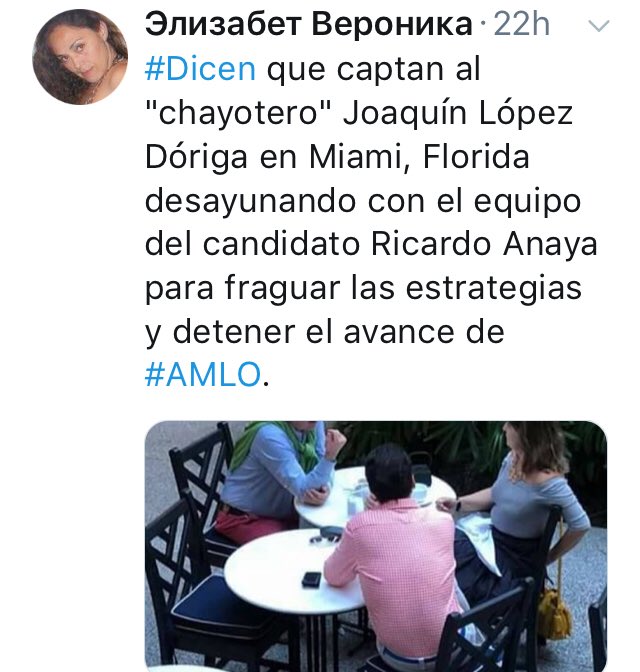Tap the text "Miami, Florida"
The height and width of the screenshot is (672, 640).
click(419, 157)
